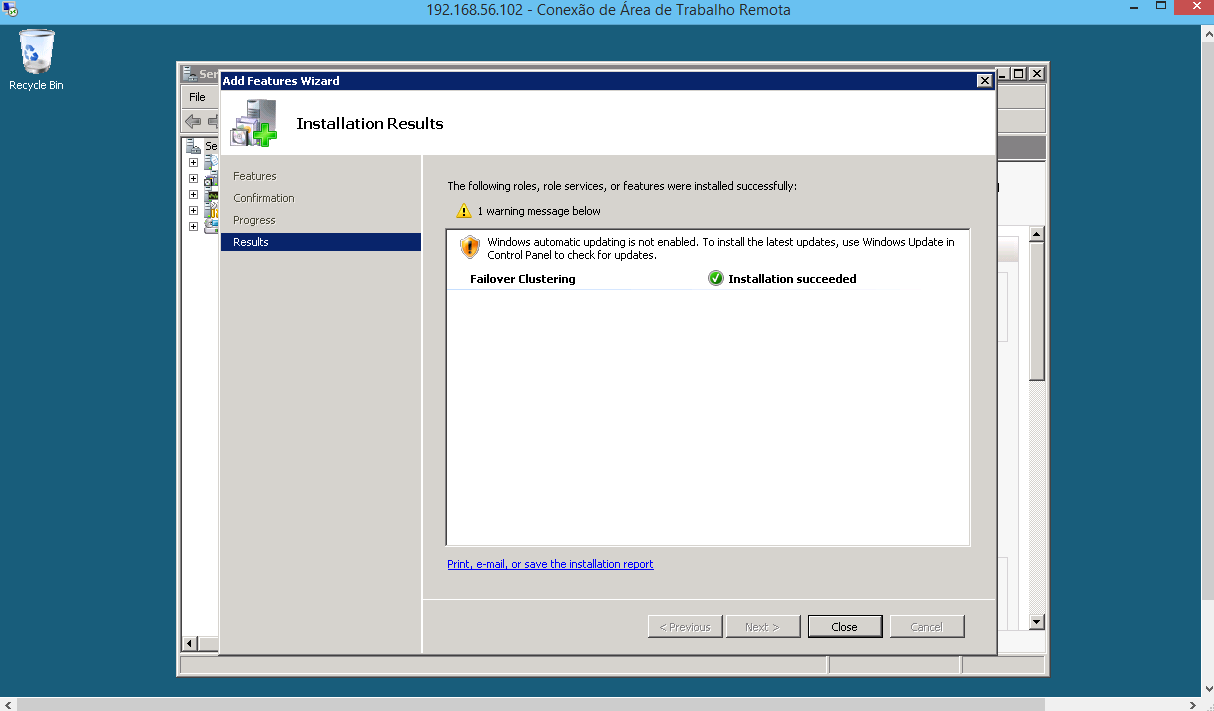
Task: Click the Features node icon in the console tree
Action: (208, 180)
